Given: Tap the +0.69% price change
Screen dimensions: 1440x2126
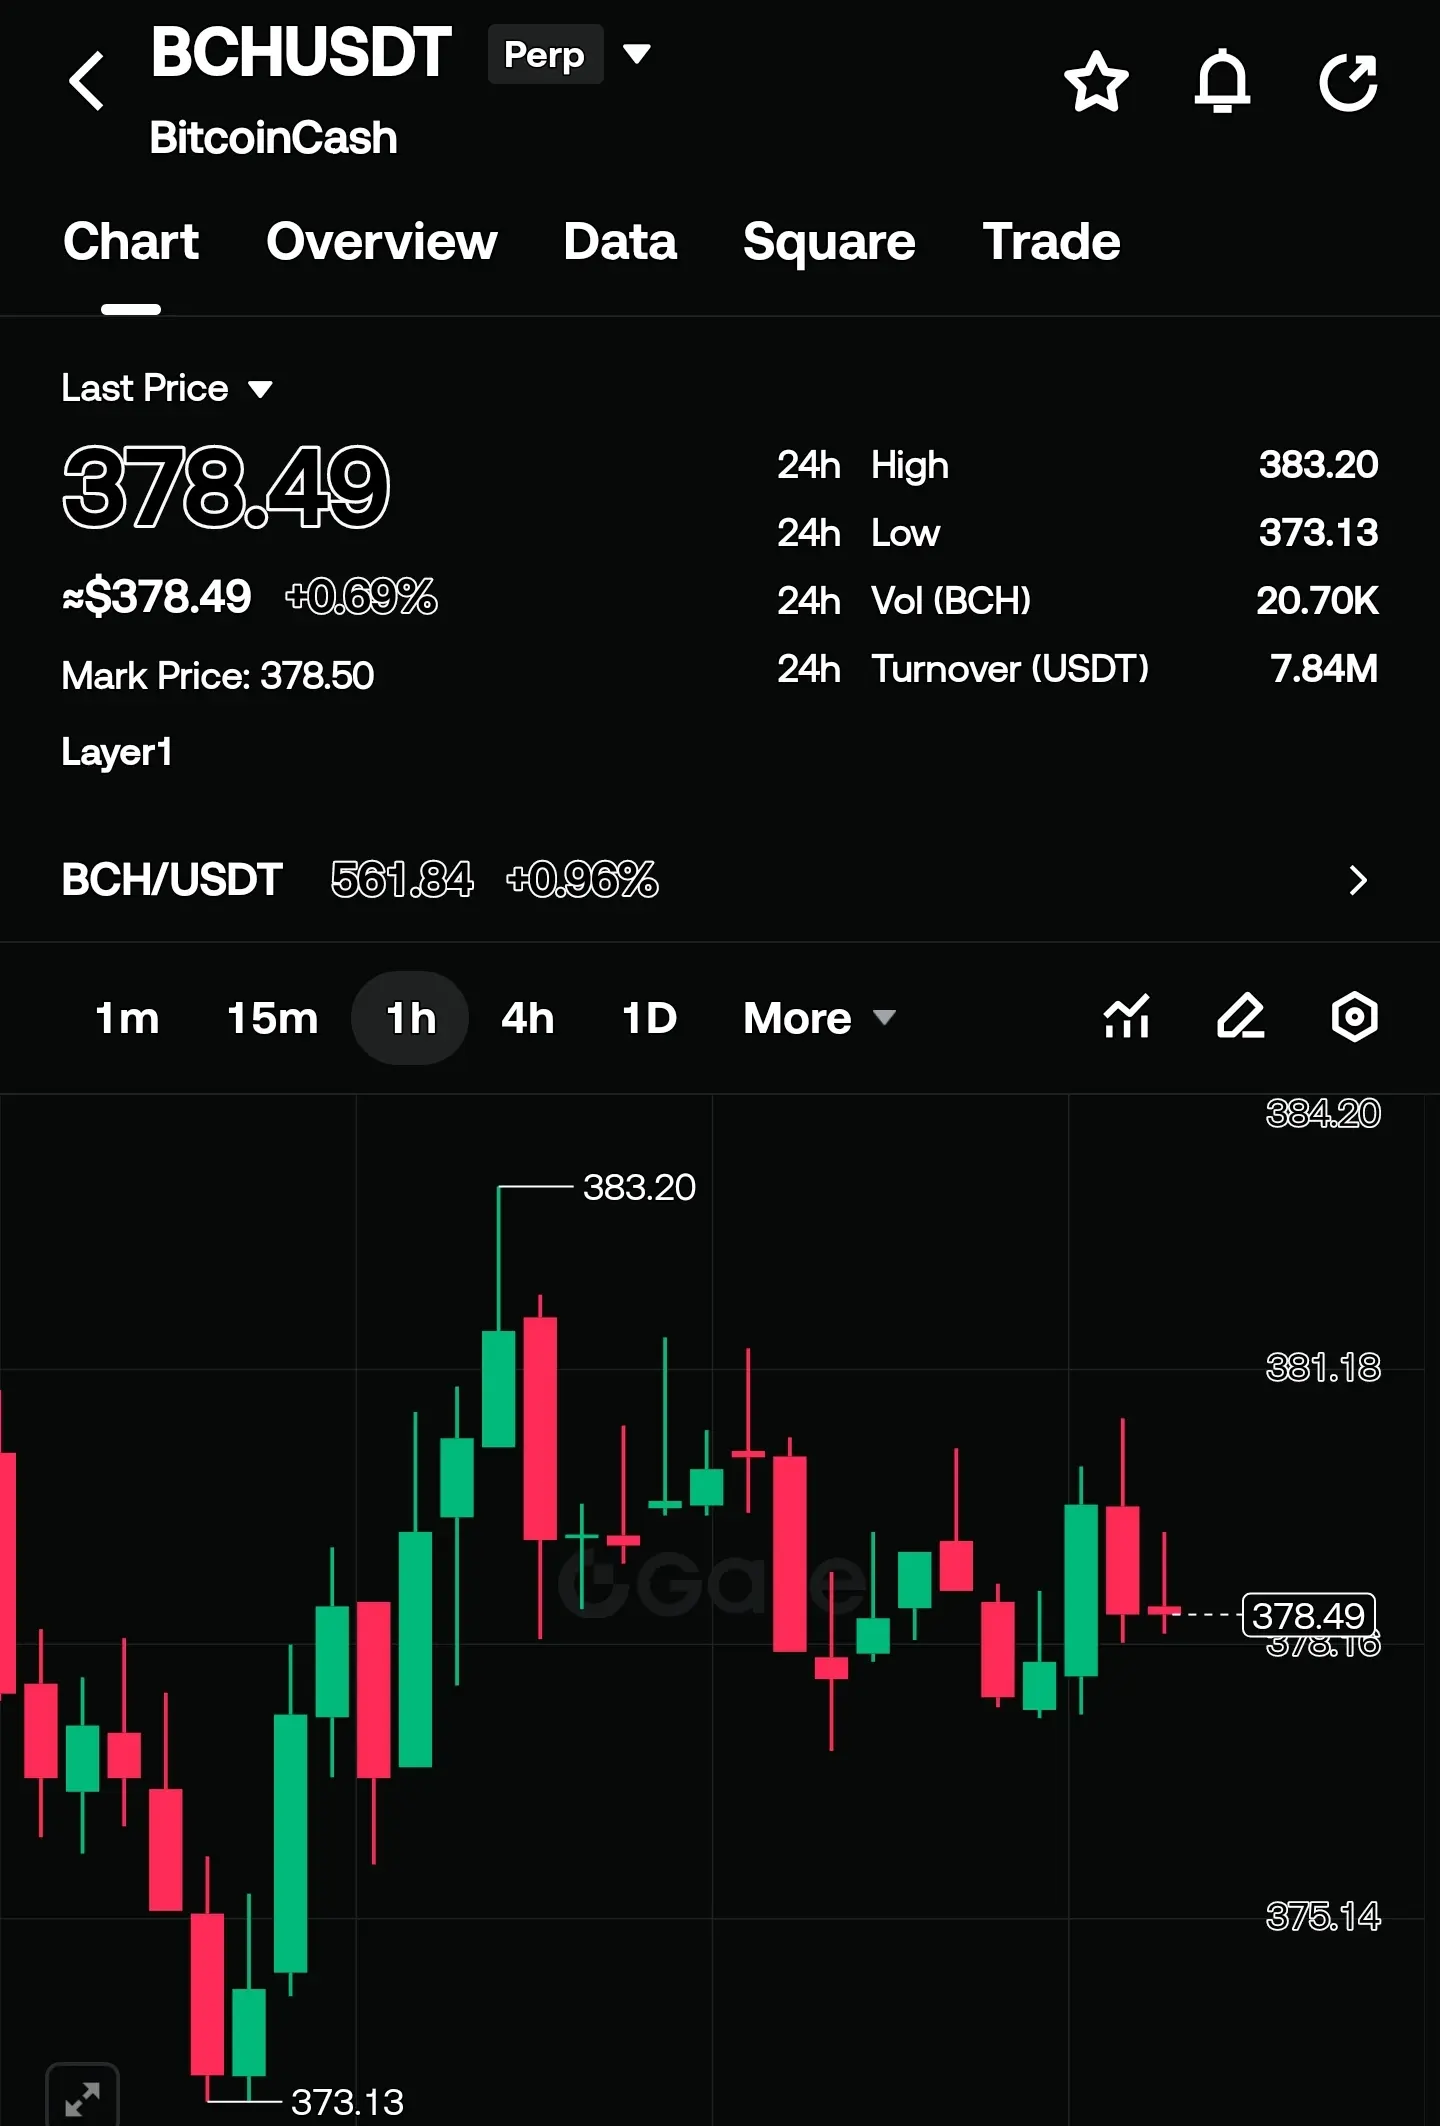Looking at the screenshot, I should tap(361, 597).
